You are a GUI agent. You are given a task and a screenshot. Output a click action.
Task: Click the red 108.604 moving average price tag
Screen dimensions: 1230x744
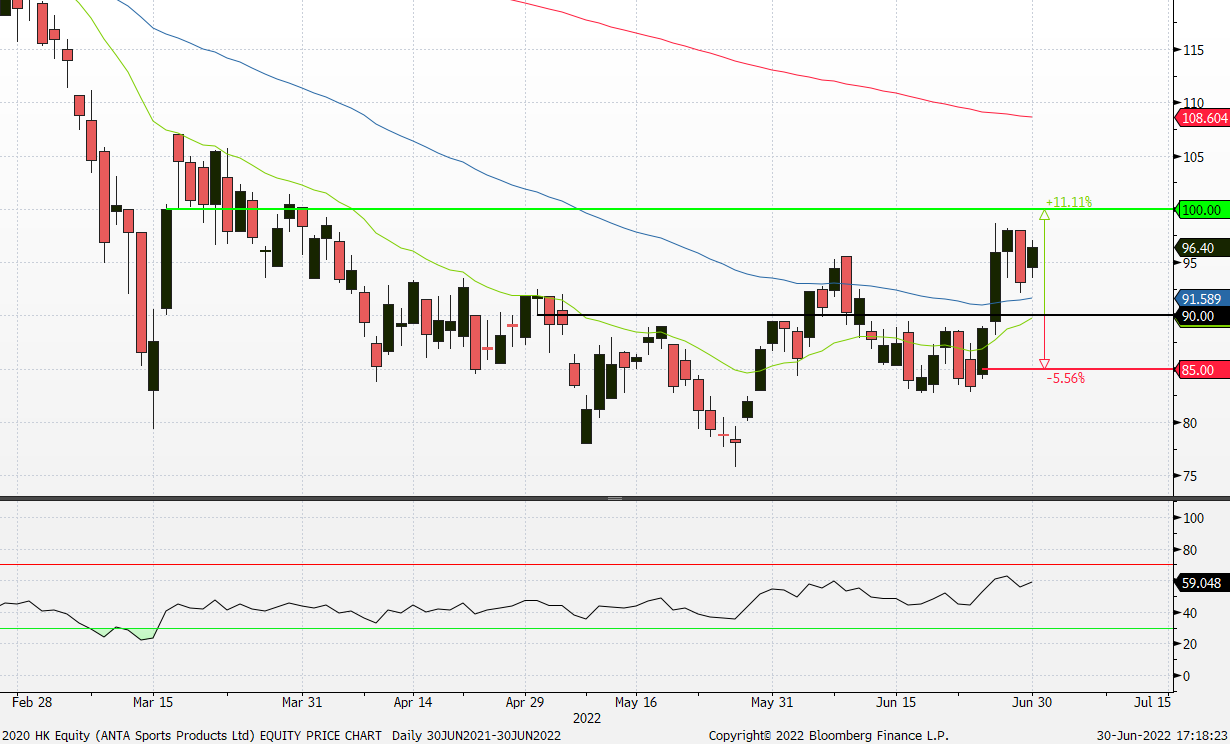1201,118
